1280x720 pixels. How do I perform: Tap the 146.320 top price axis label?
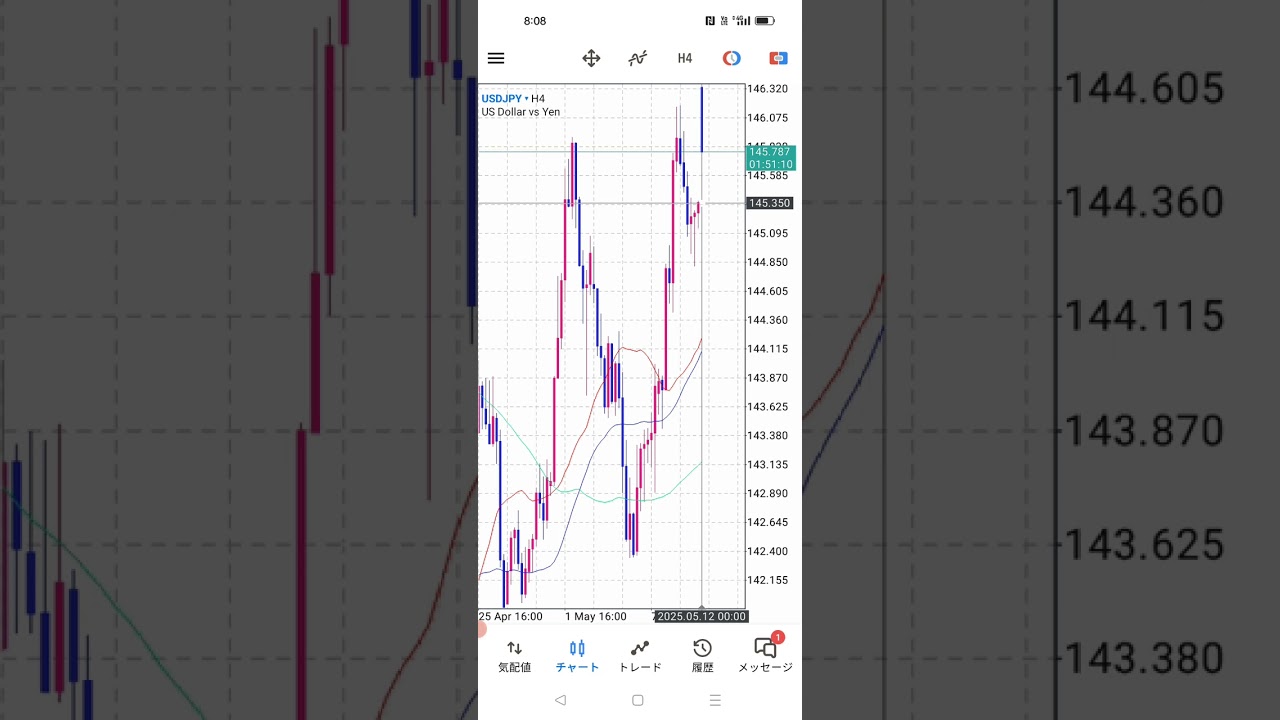pos(767,89)
